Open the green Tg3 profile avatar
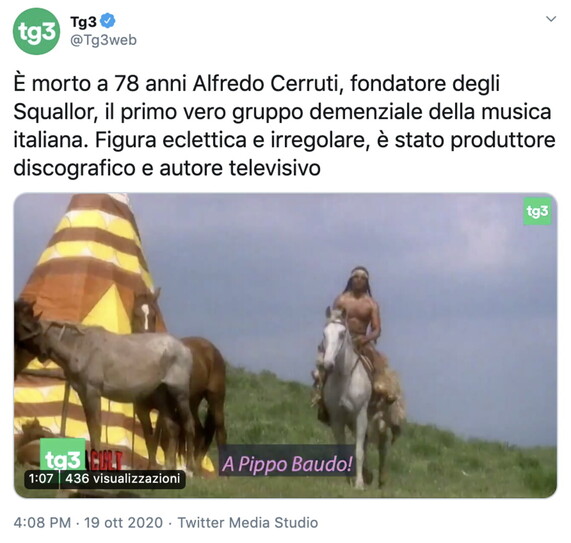Screen dimensions: 571x543 coord(36,31)
